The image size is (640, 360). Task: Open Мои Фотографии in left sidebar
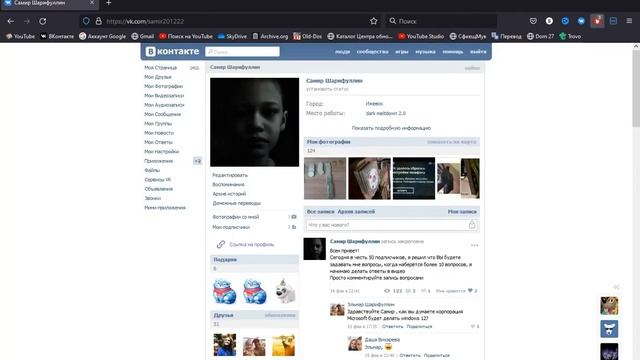(x=163, y=86)
